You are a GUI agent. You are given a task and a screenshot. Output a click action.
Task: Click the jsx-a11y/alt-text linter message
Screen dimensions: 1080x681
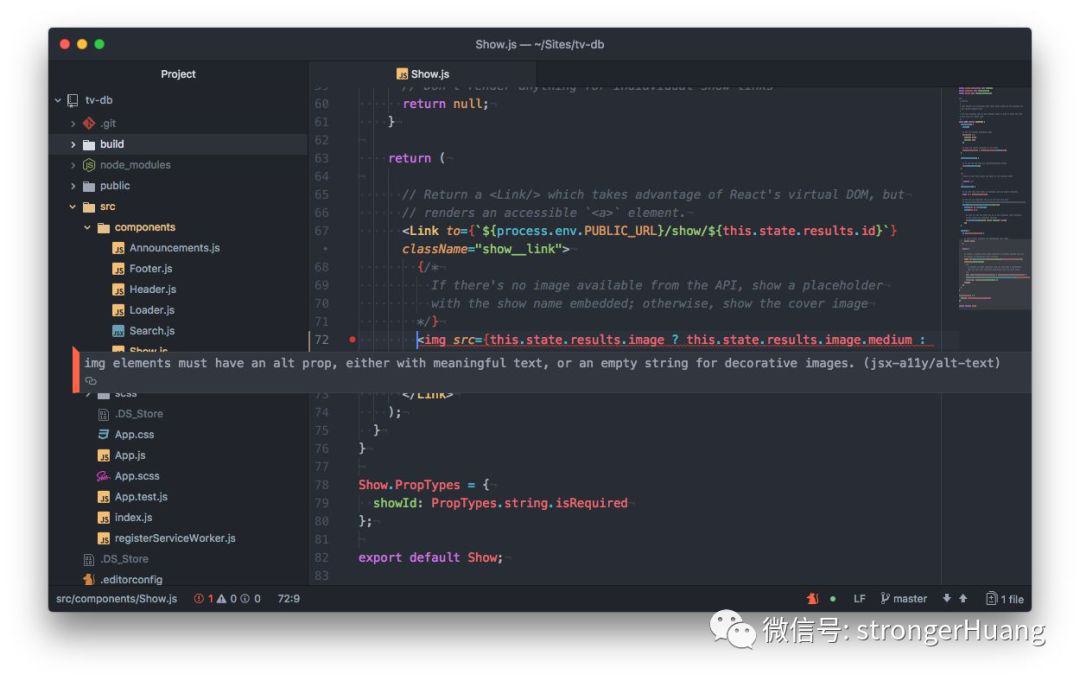(542, 363)
